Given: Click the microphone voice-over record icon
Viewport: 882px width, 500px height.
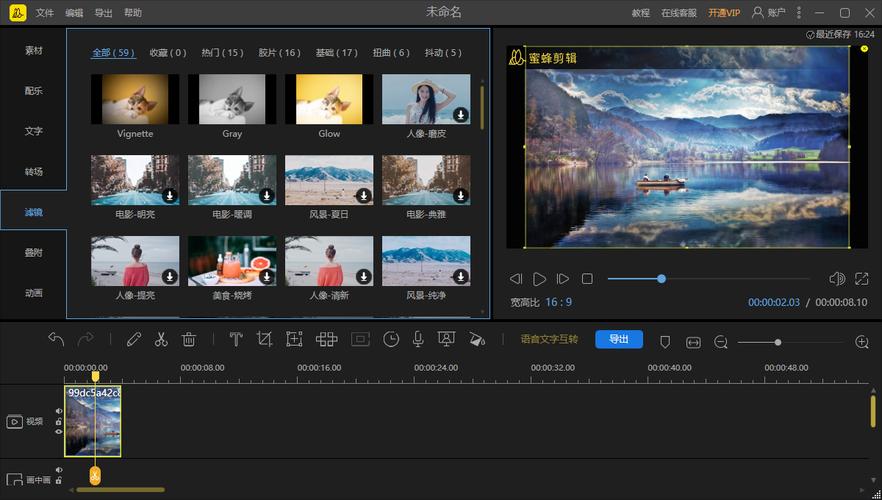Looking at the screenshot, I should (418, 340).
